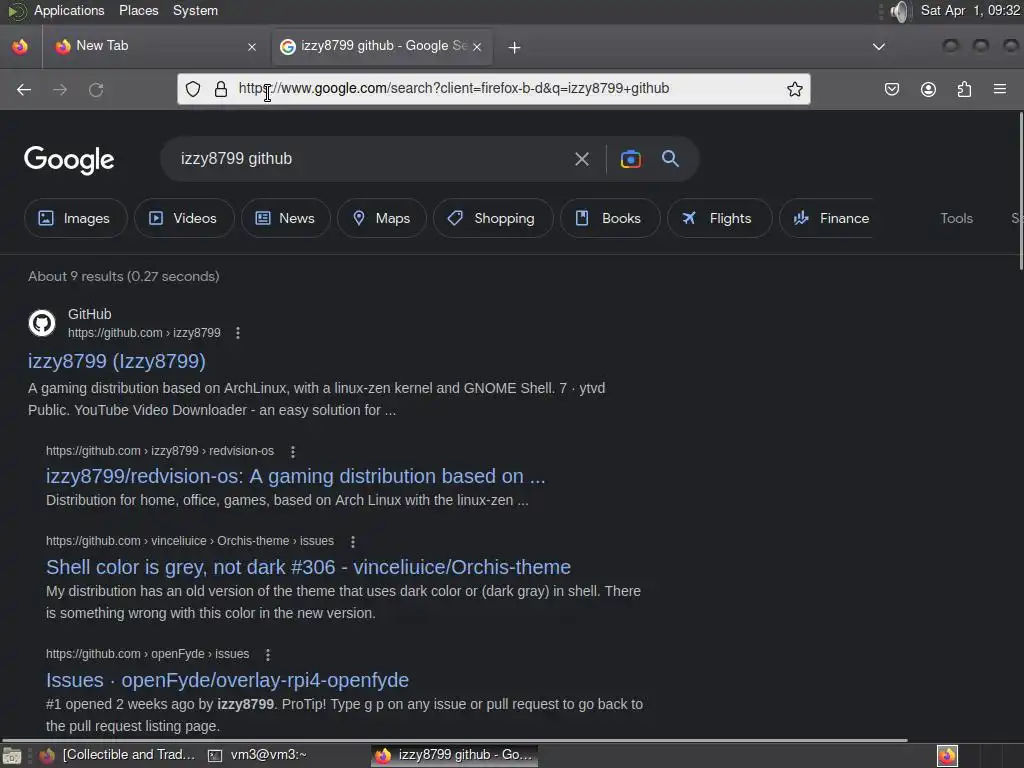
Task: Open Shell color is grey, not dark #306 link
Action: click(308, 567)
